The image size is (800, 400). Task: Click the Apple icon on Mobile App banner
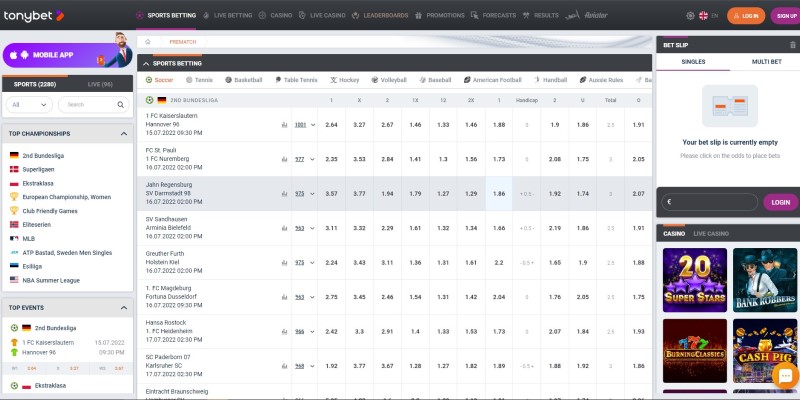coord(14,55)
